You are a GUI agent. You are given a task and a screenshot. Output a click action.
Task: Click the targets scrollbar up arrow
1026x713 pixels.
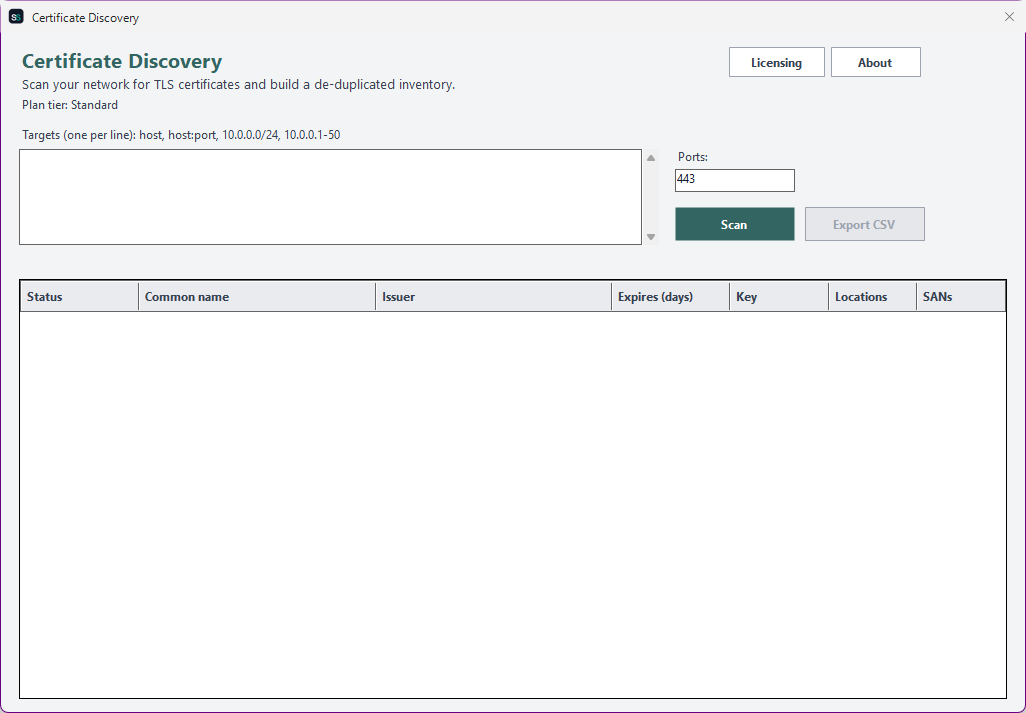point(651,158)
